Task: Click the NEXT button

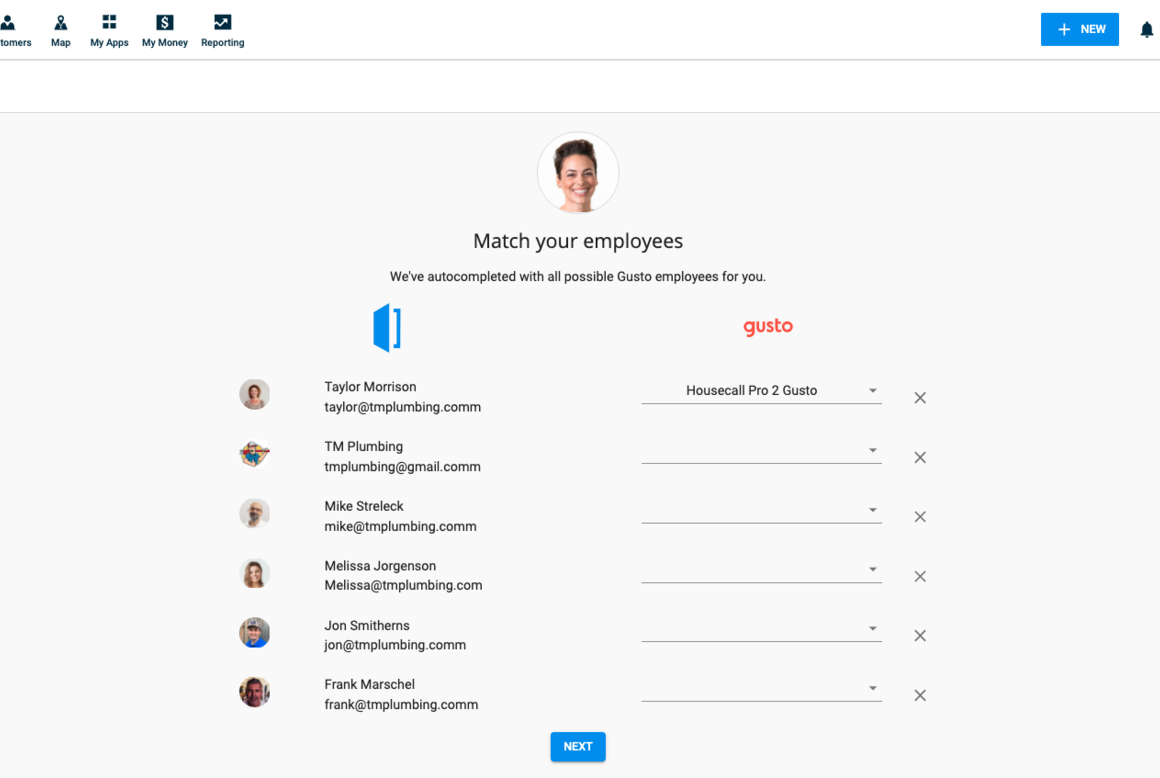Action: tap(578, 747)
